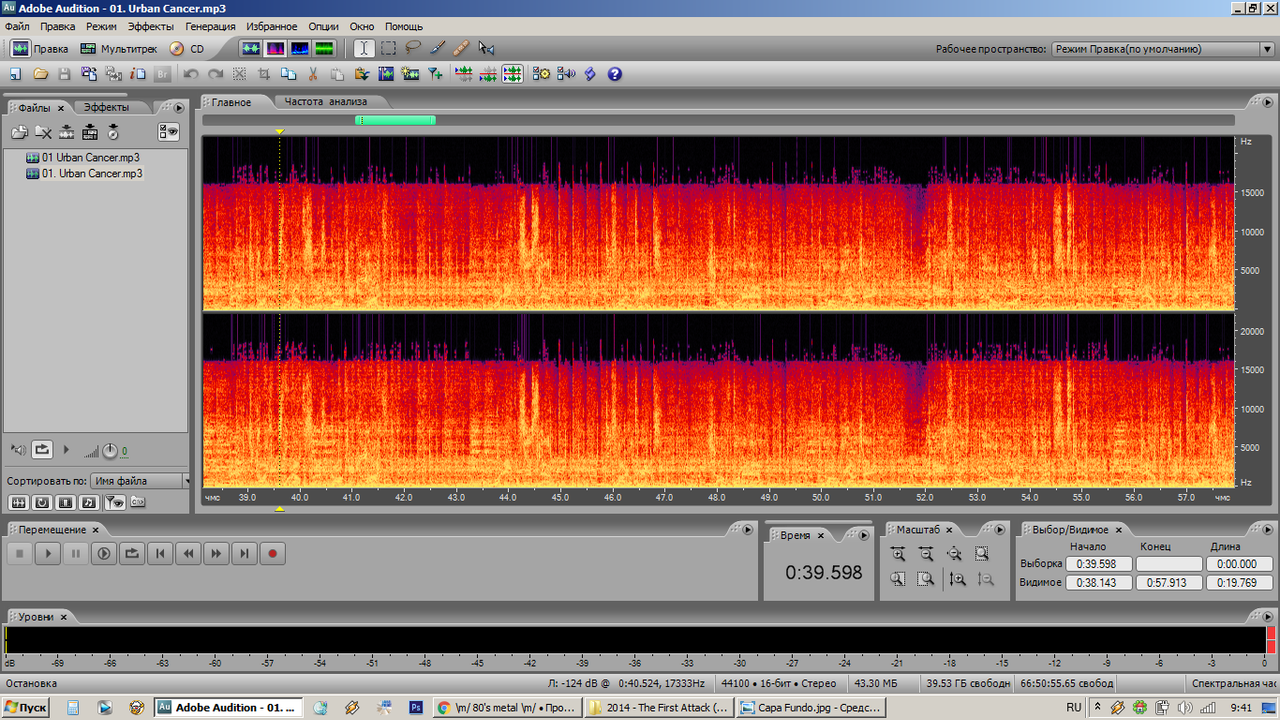Click the Видимое Конец field 0:57.913

tap(1169, 582)
